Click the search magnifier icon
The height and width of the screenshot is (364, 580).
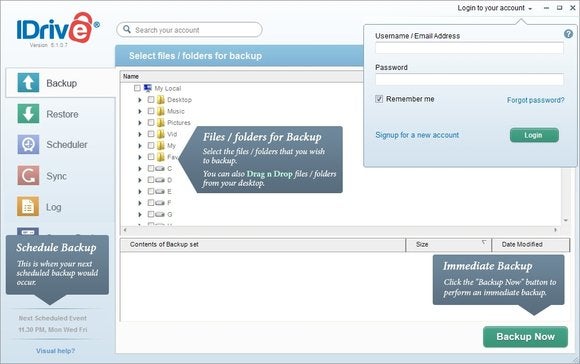127,29
